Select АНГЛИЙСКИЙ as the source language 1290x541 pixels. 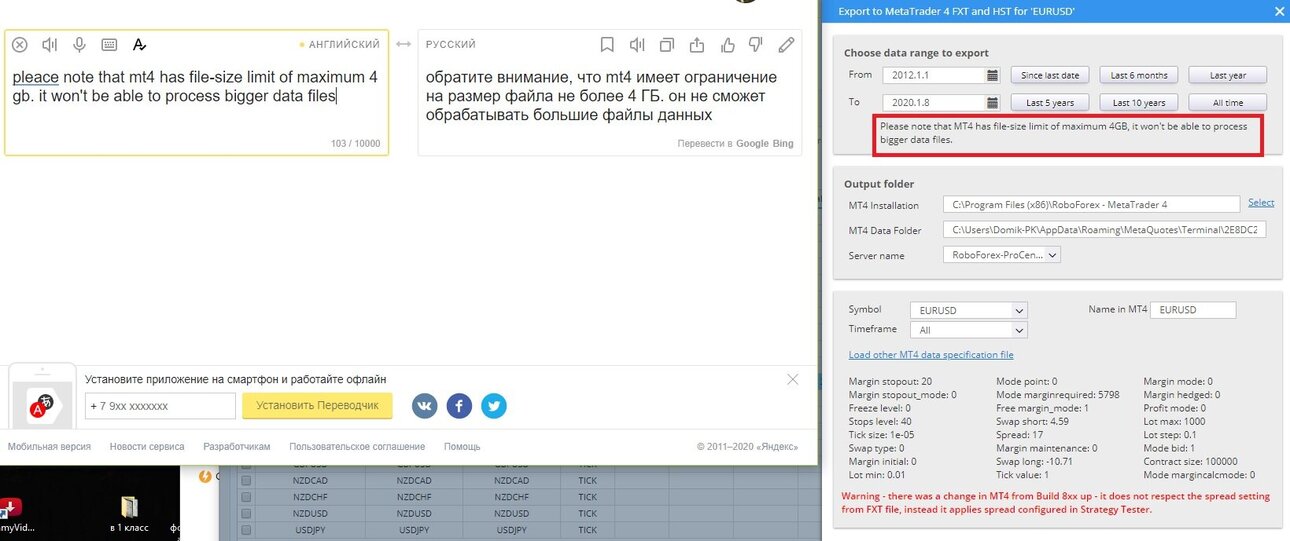[x=345, y=45]
